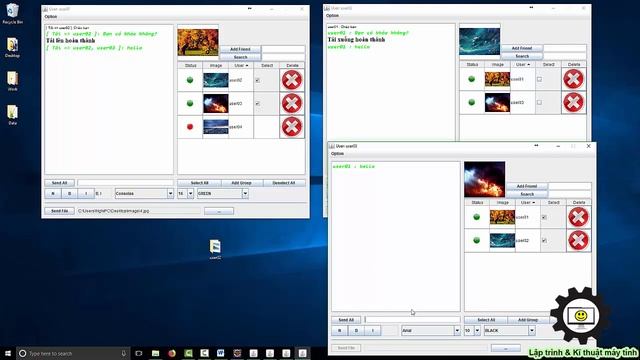Select the user02 file on desktop
Viewport: 640px width, 360px height.
(215, 249)
